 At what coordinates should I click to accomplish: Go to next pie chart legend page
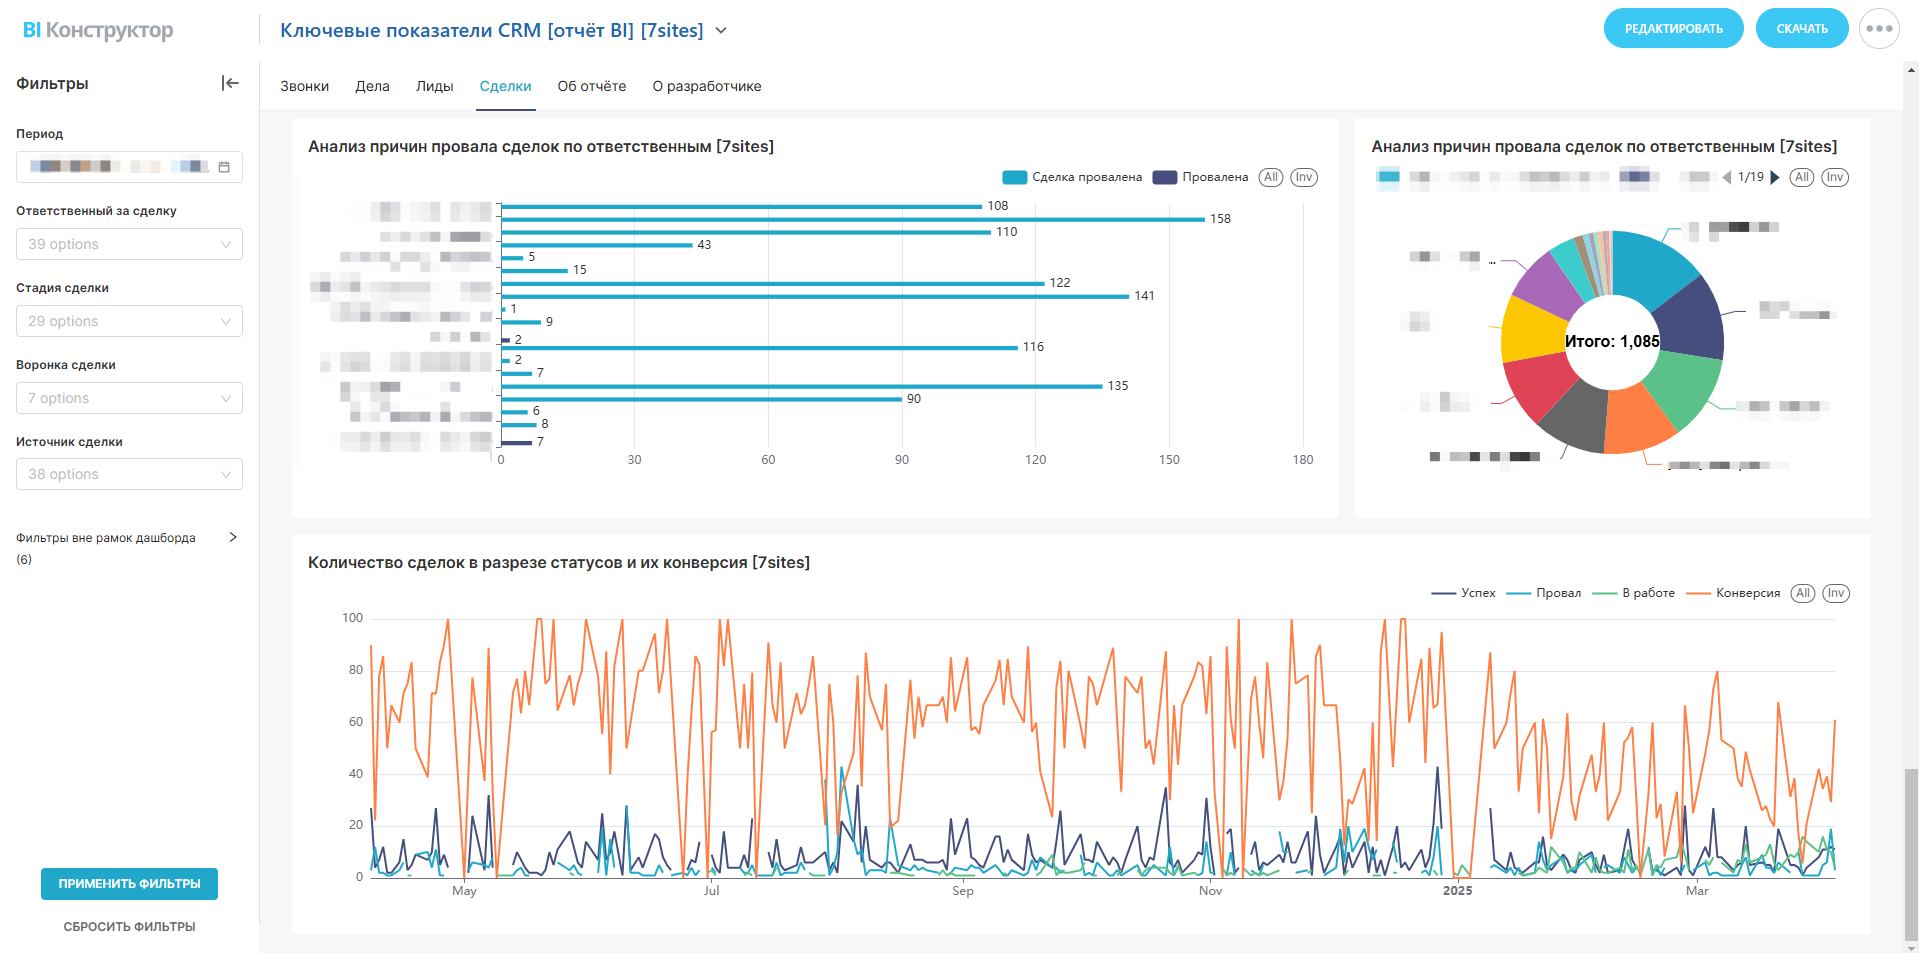pyautogui.click(x=1775, y=178)
